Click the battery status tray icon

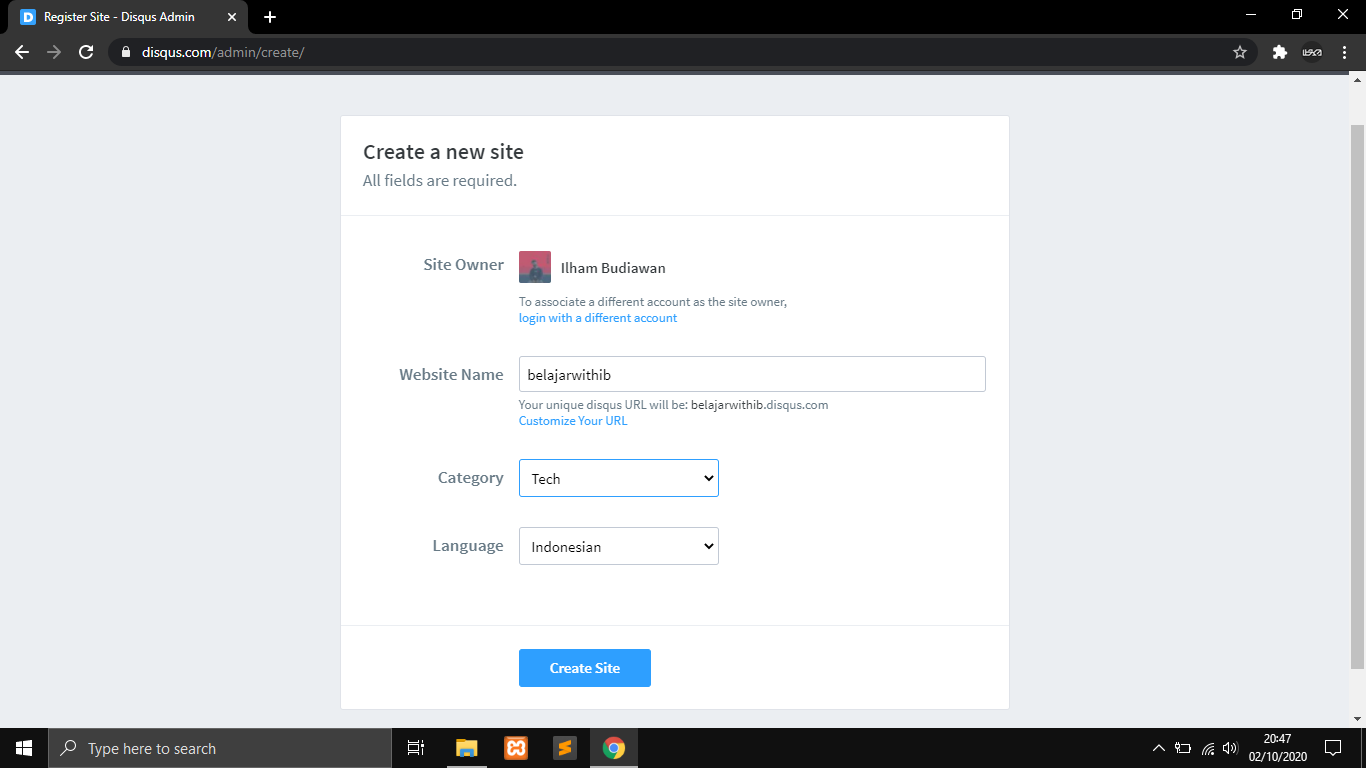(x=1183, y=748)
